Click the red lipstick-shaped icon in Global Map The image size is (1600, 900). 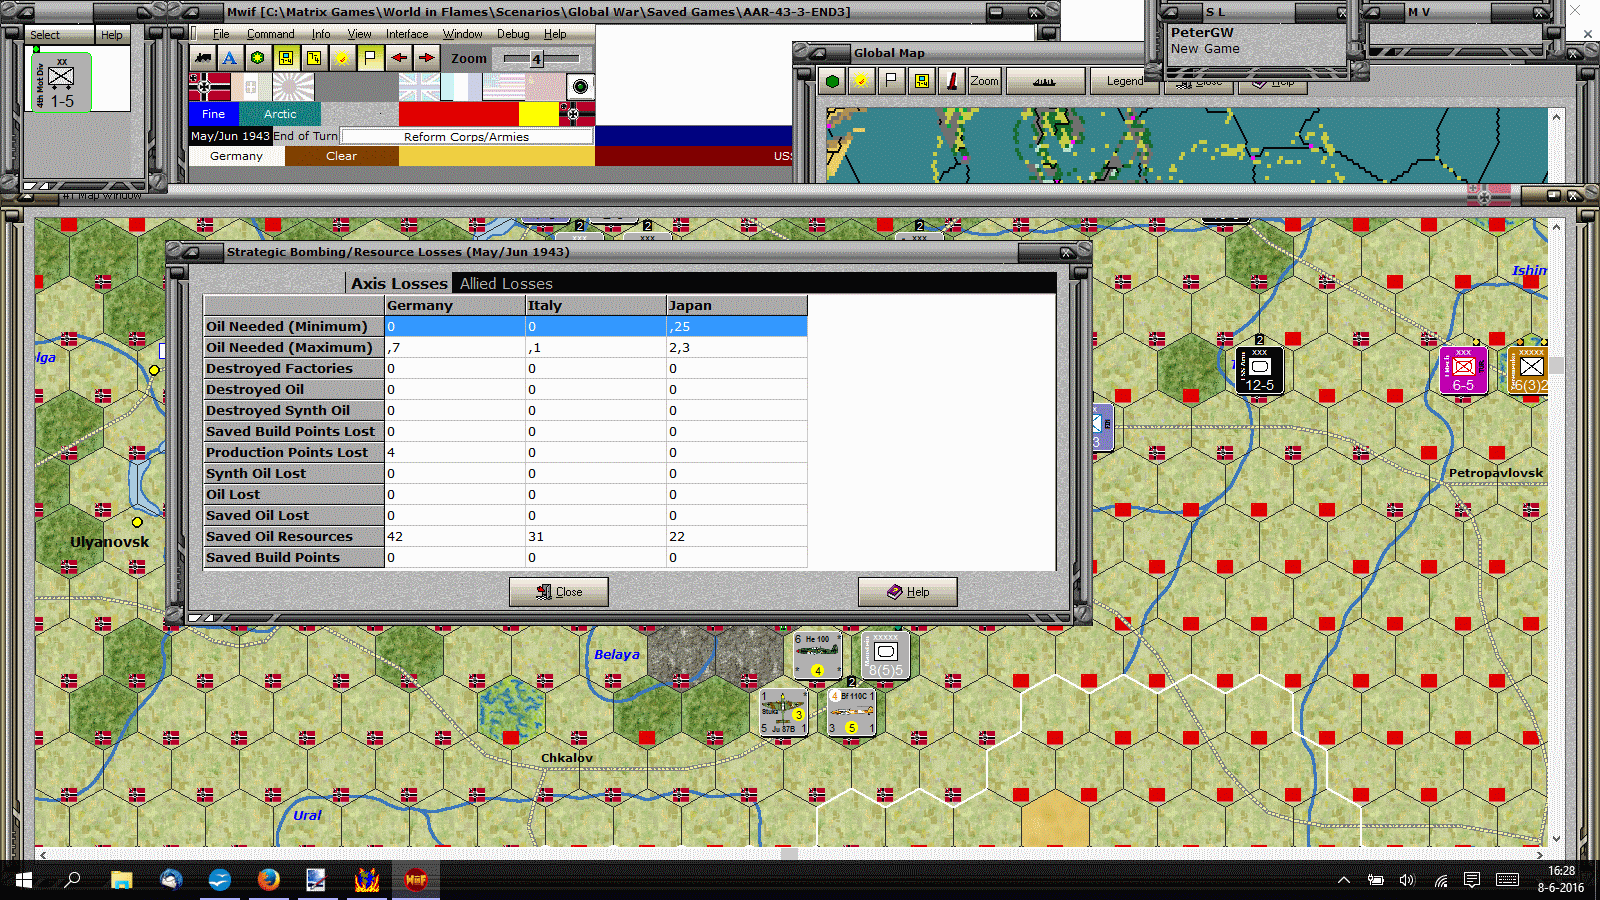[x=952, y=81]
